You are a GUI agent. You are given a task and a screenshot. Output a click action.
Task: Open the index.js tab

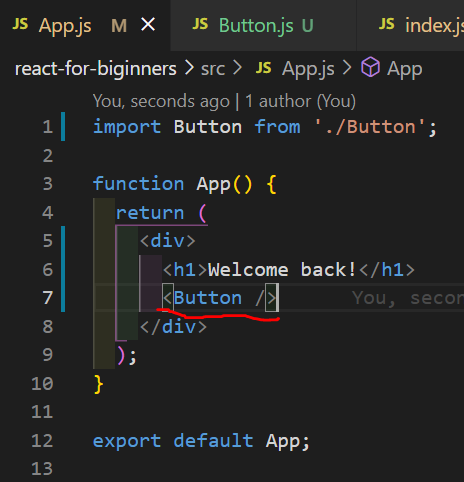(x=410, y=25)
